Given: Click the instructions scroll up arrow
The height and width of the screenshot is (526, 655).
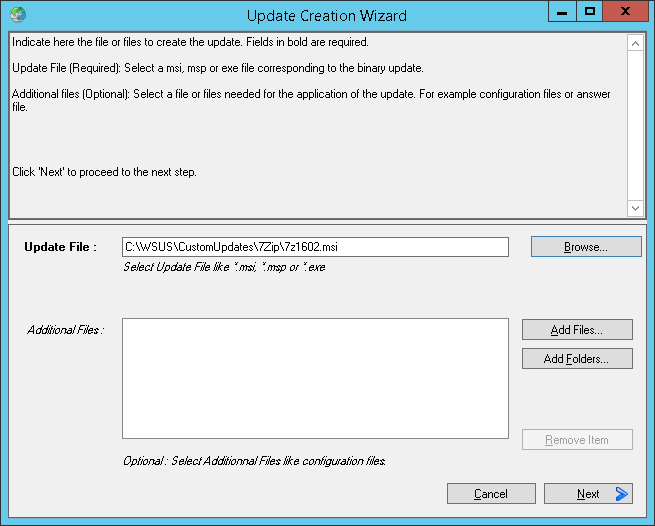Looking at the screenshot, I should click(635, 43).
